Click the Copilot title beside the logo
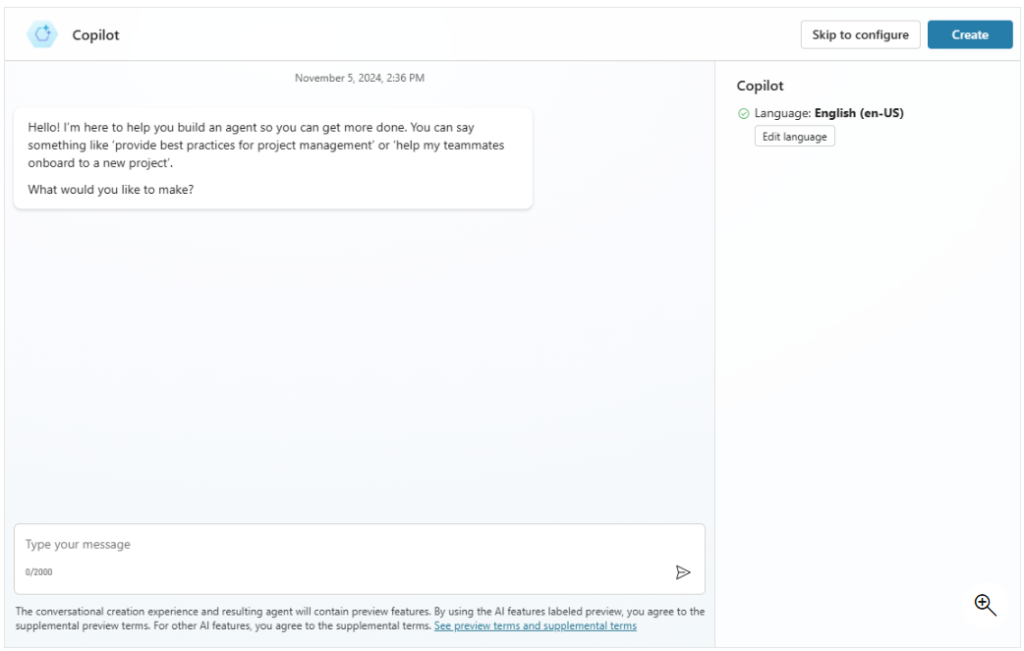Viewport: 1024px width, 651px height. pyautogui.click(x=96, y=35)
